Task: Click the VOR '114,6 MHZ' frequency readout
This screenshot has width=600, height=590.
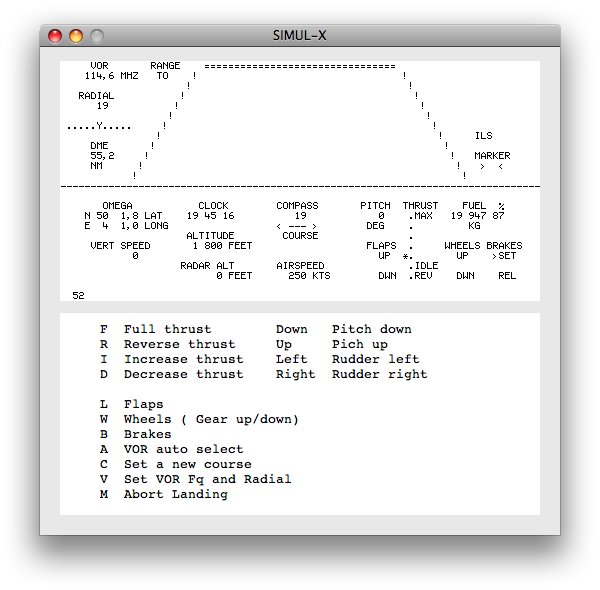Action: point(112,76)
